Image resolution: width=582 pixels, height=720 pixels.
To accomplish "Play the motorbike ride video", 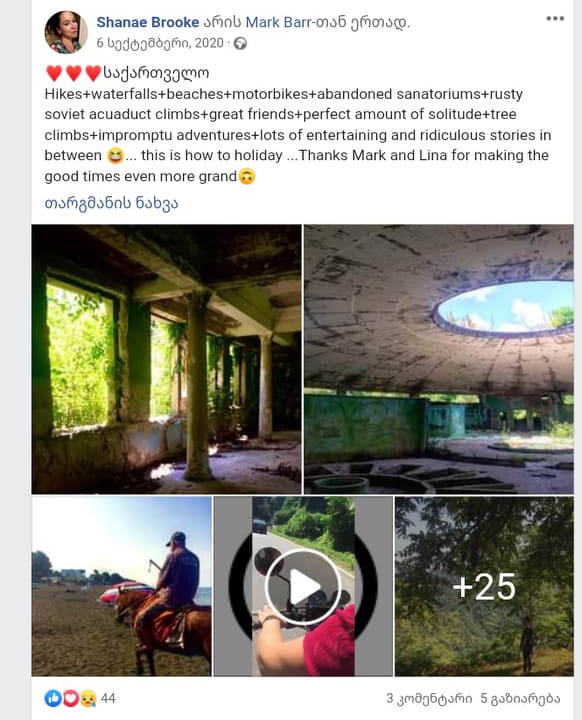I will pyautogui.click(x=303, y=586).
